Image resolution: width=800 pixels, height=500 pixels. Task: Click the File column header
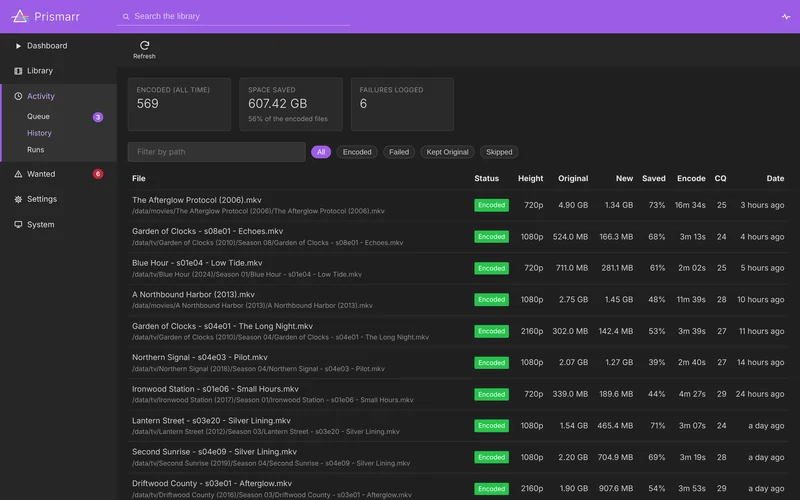pos(139,179)
